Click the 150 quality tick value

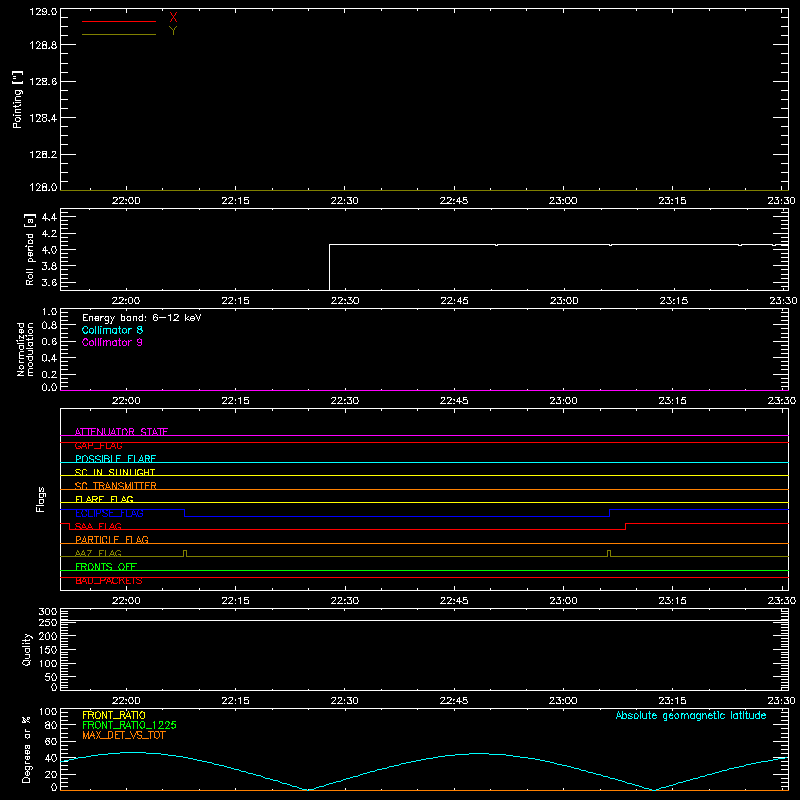(x=47, y=650)
